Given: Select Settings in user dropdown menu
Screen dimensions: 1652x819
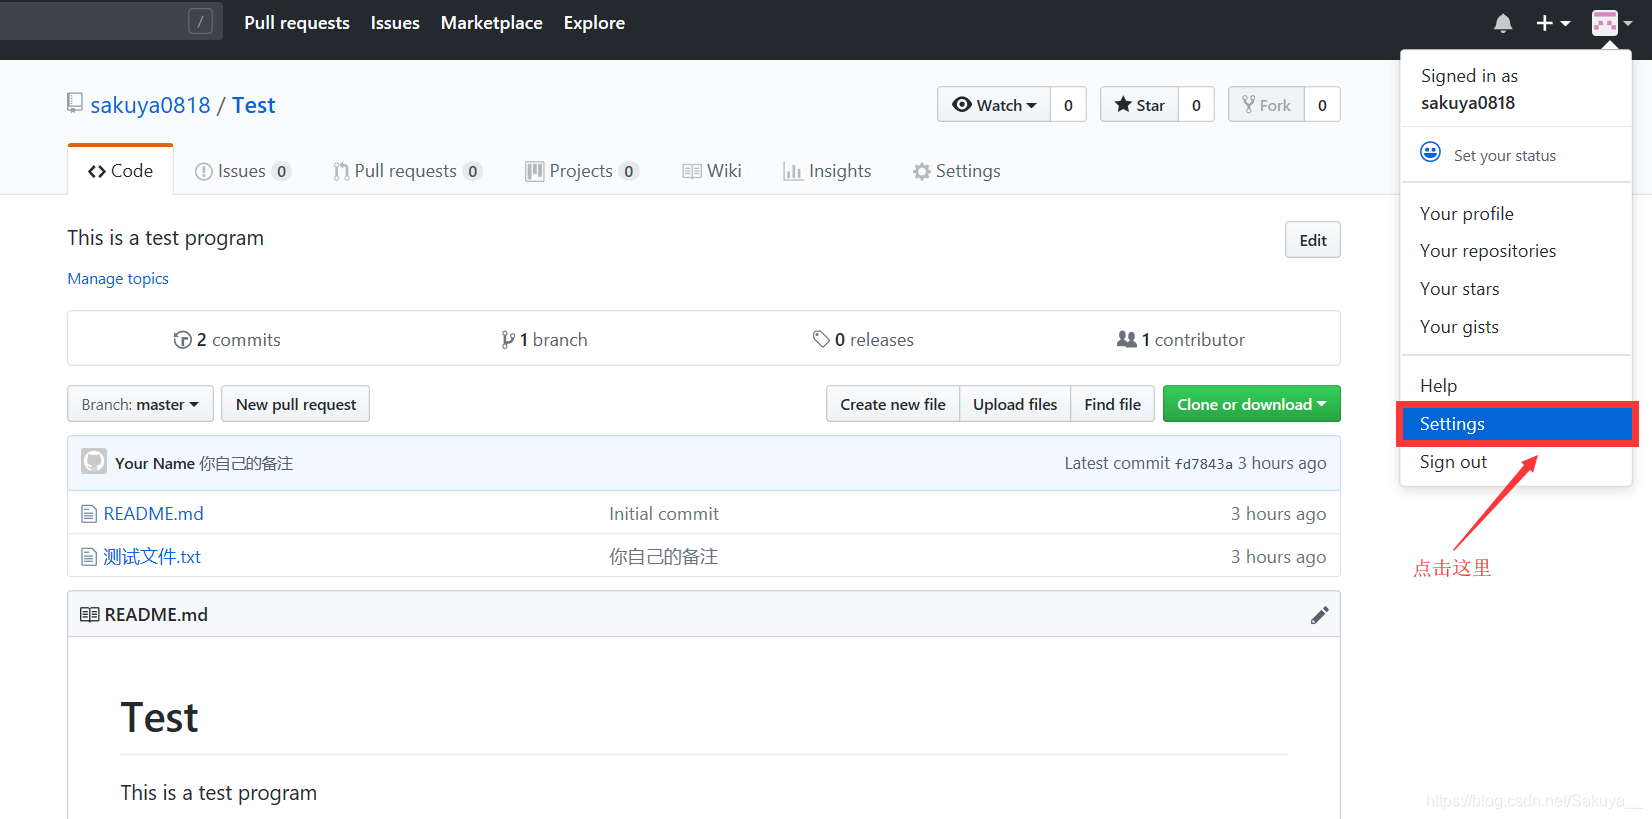Looking at the screenshot, I should point(1516,424).
